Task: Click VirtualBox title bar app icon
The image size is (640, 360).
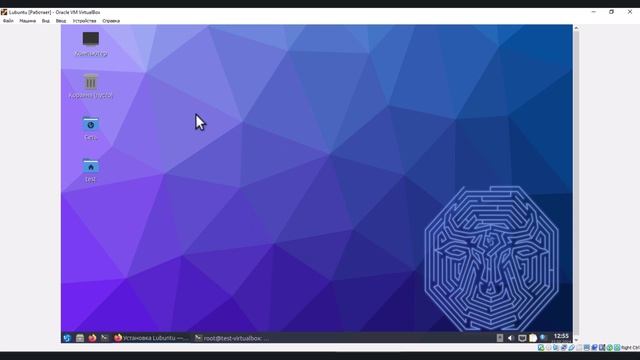Action: [x=4, y=12]
